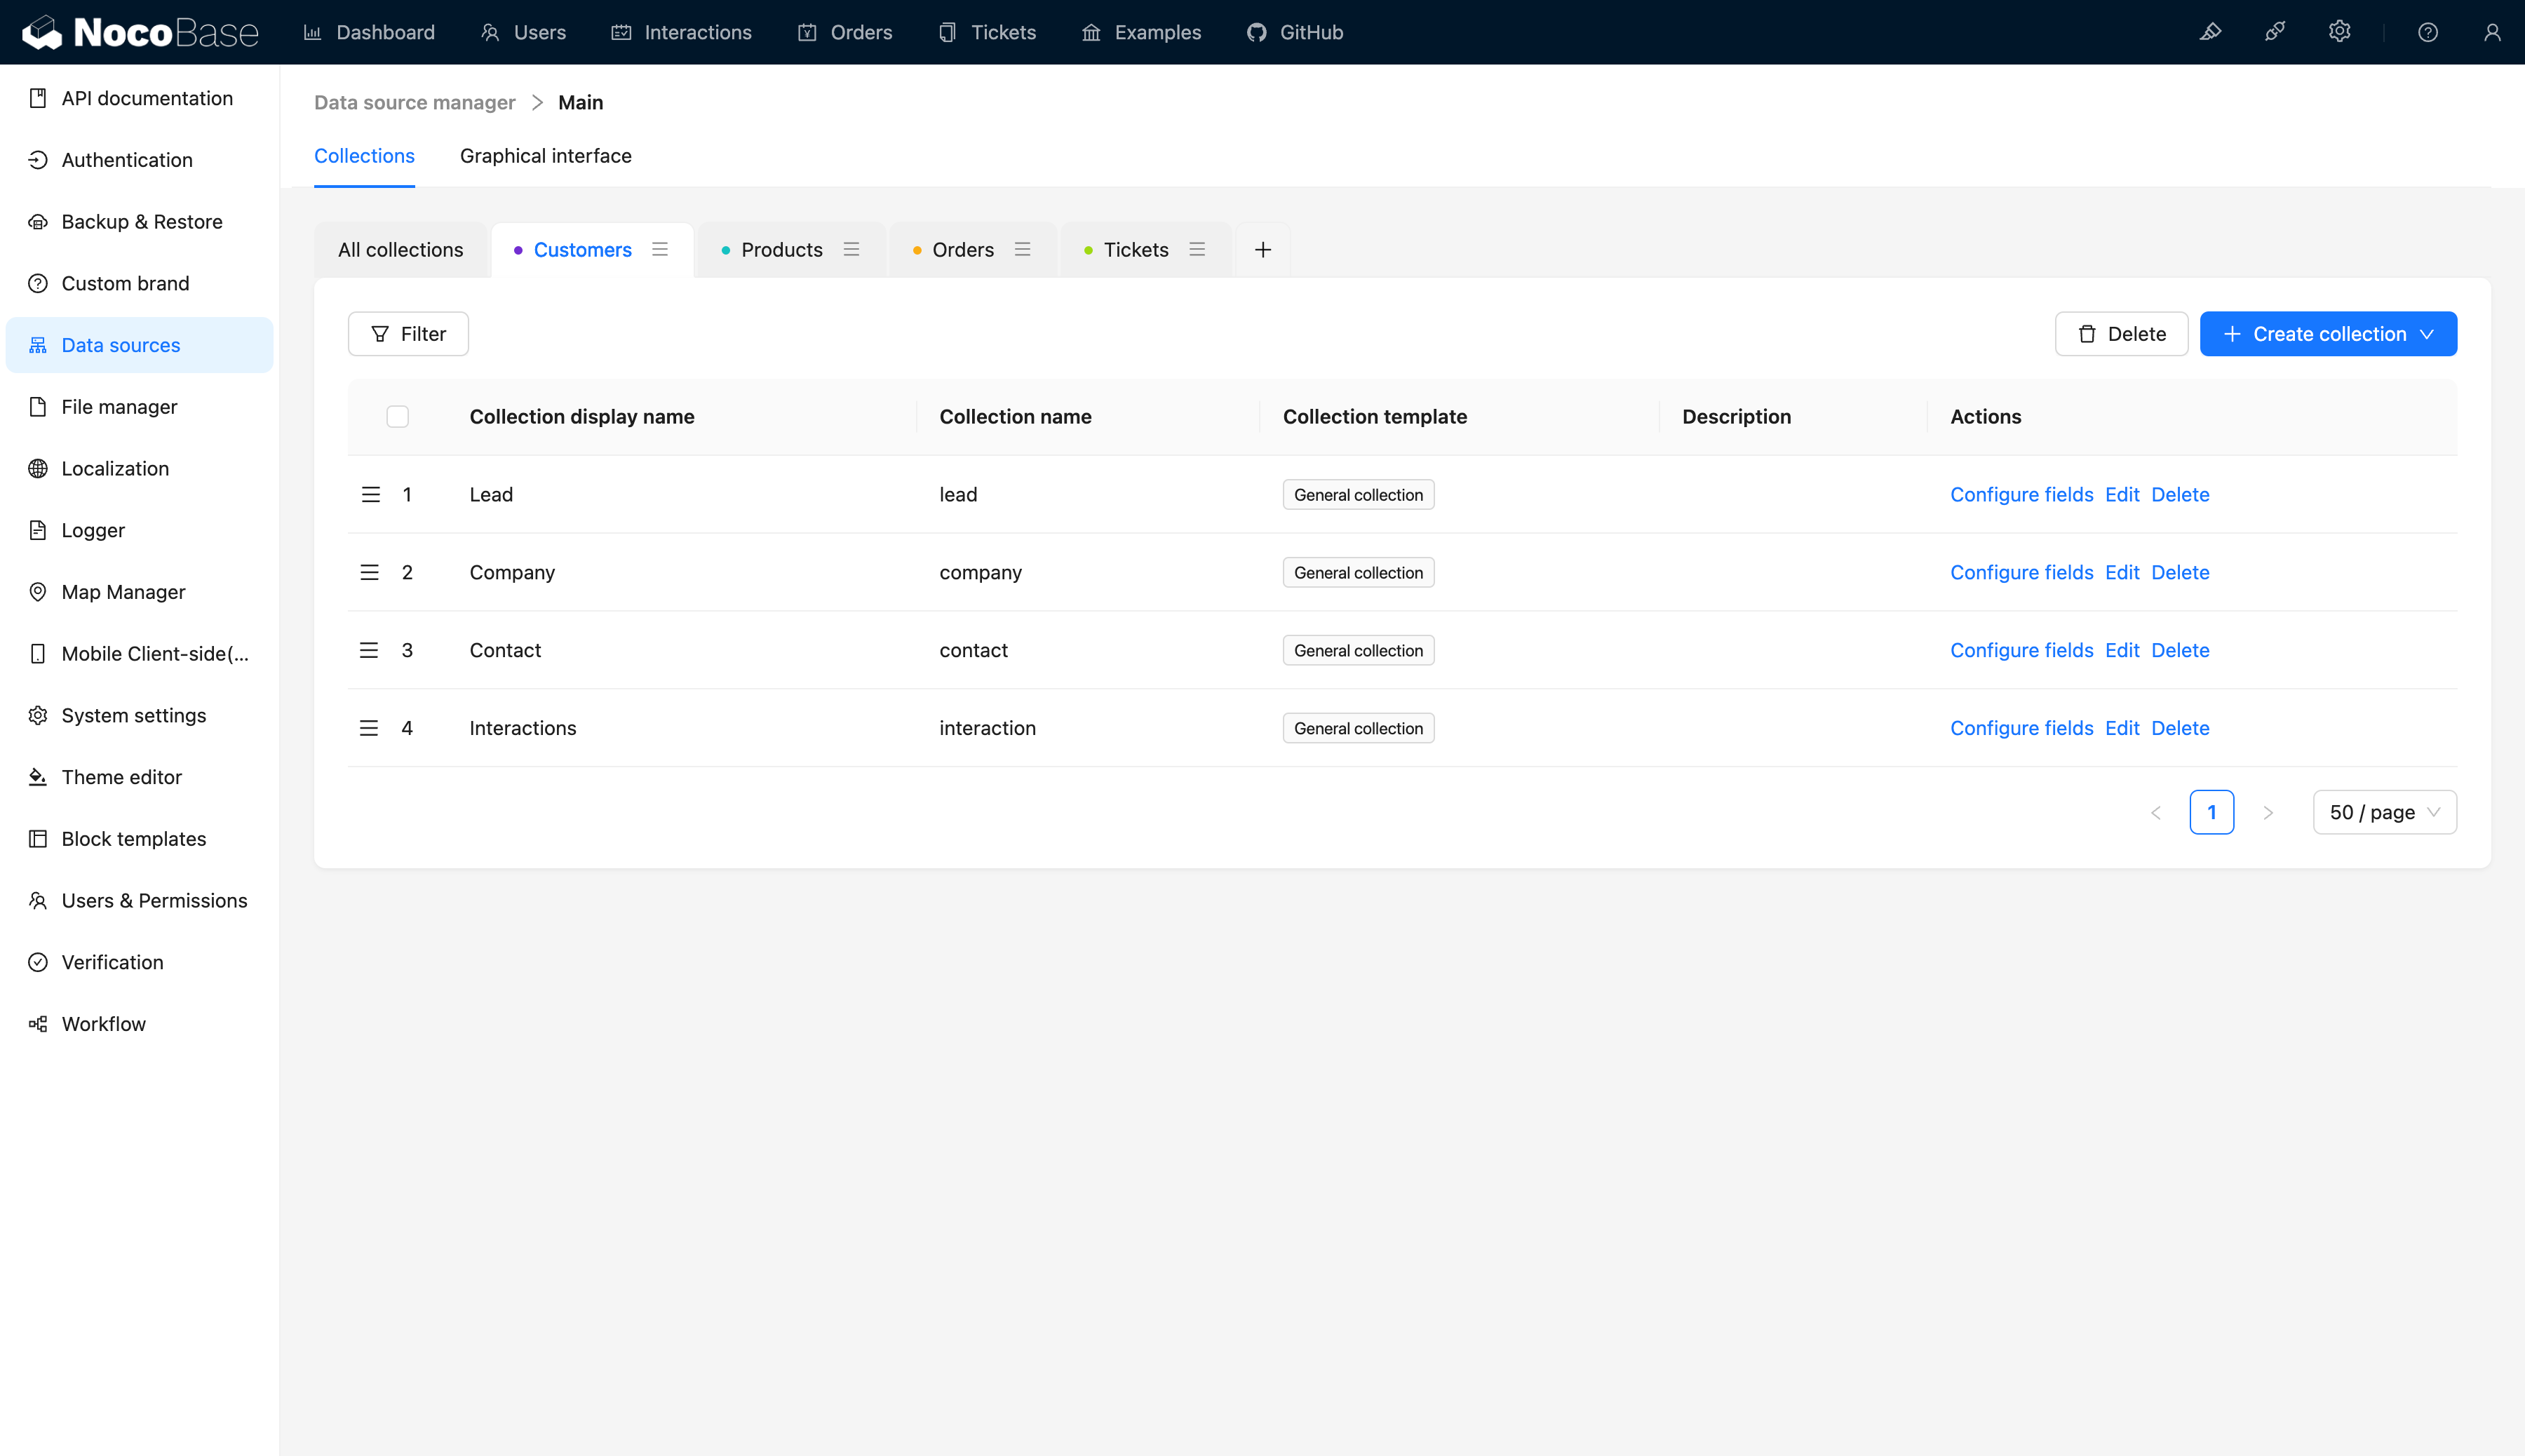Go to next page arrow

[2268, 812]
